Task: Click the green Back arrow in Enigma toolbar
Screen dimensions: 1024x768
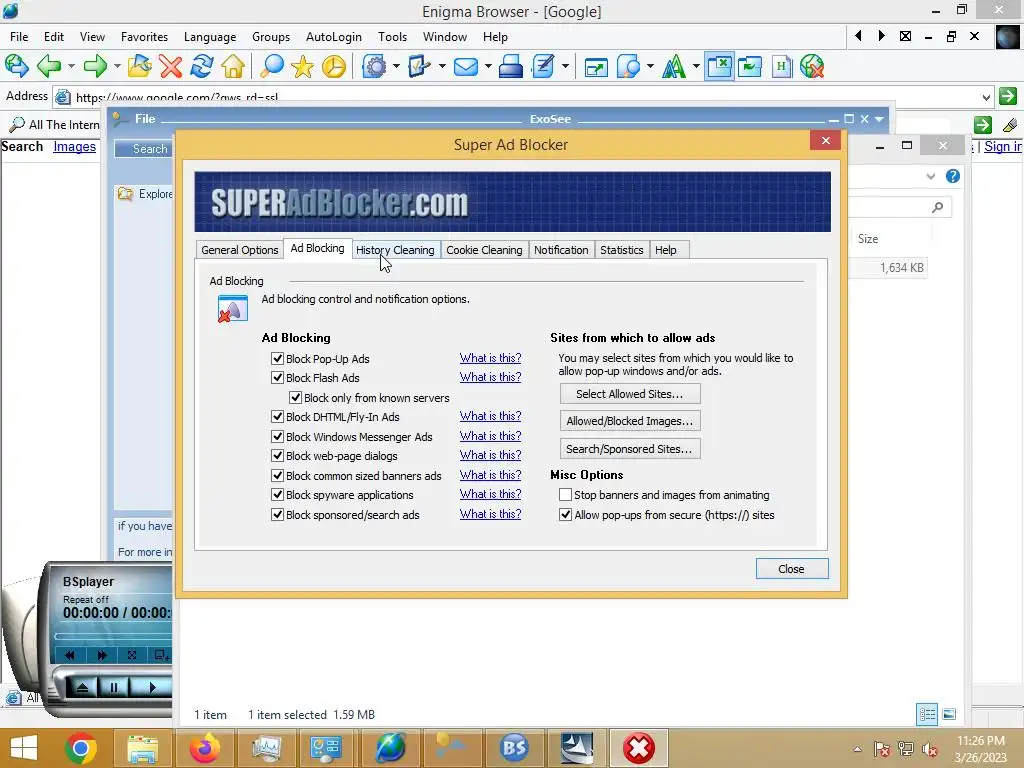Action: [49, 66]
